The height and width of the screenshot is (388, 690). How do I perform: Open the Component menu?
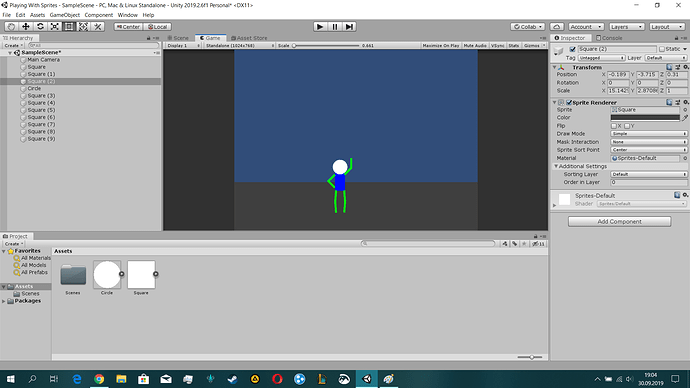click(99, 15)
